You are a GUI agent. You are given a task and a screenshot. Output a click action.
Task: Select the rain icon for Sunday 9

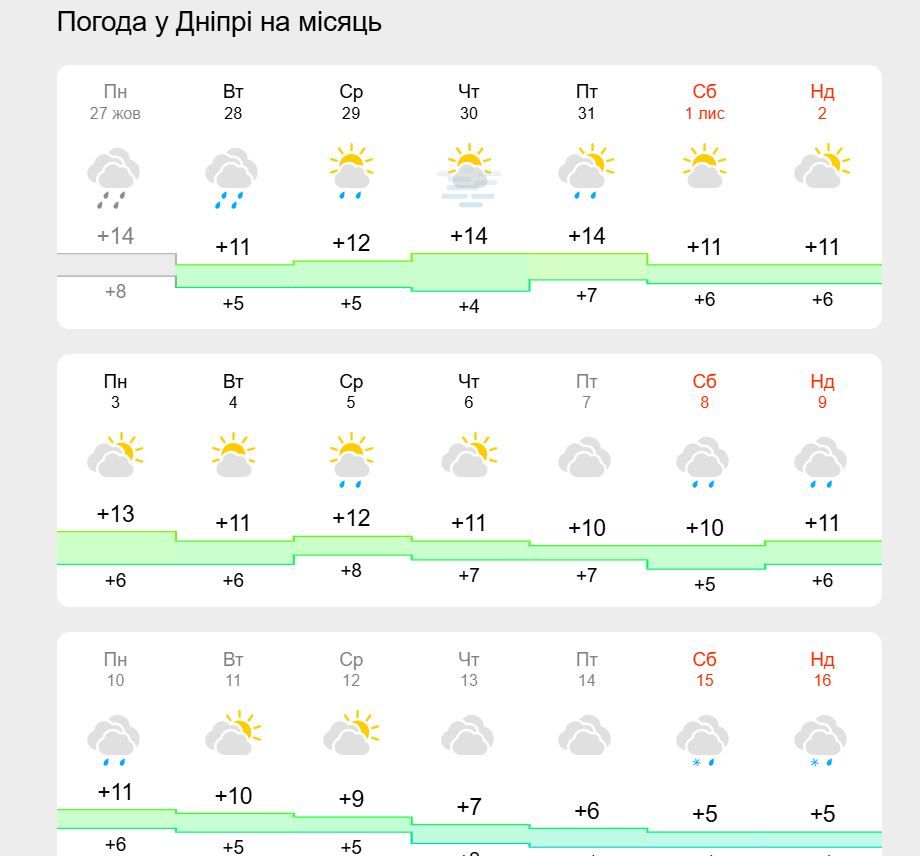(822, 460)
